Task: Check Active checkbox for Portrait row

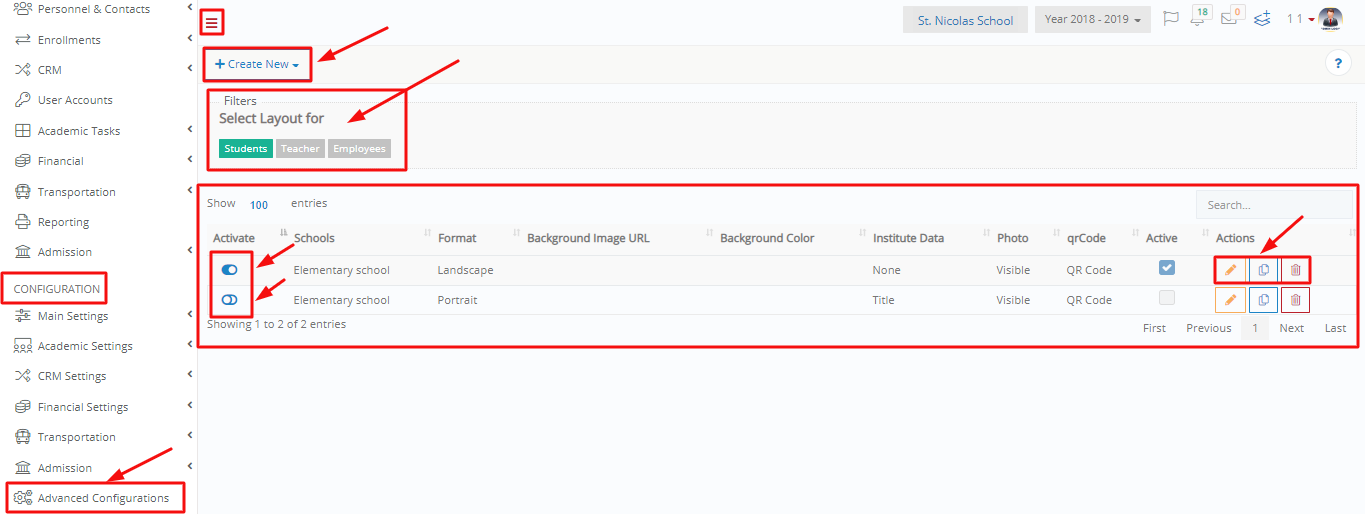Action: [x=1166, y=297]
